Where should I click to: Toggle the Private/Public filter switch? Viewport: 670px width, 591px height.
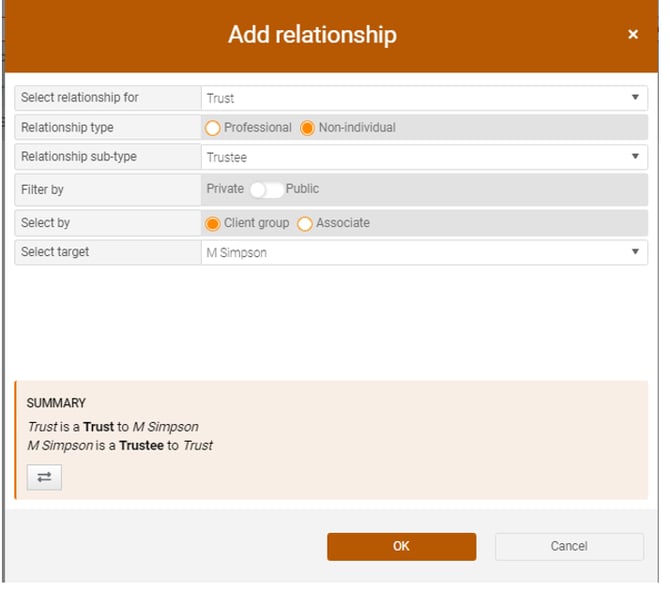(265, 189)
